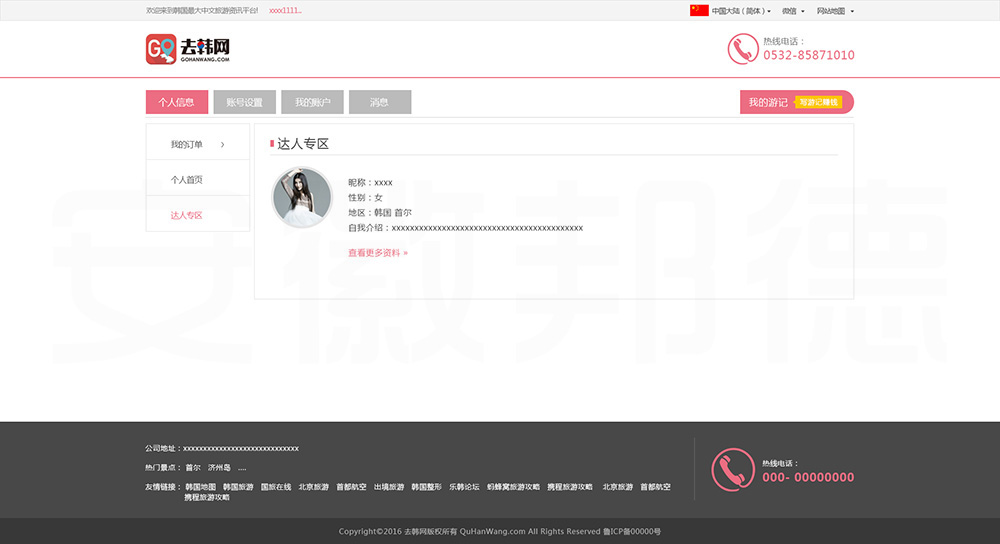Open the 消息 tab

click(x=380, y=102)
